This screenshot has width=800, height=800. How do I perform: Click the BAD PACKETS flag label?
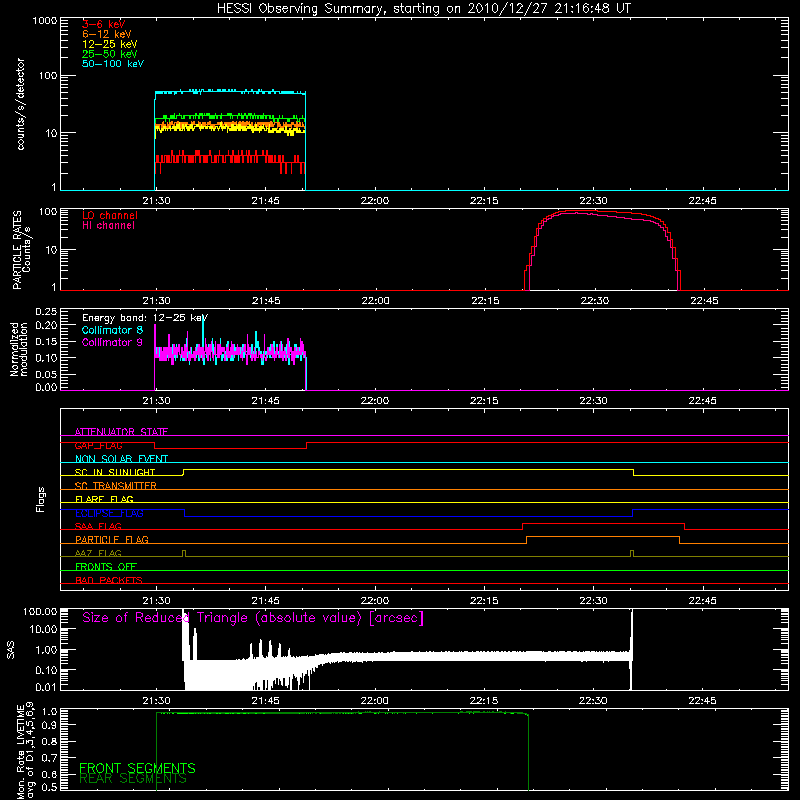coord(109,580)
